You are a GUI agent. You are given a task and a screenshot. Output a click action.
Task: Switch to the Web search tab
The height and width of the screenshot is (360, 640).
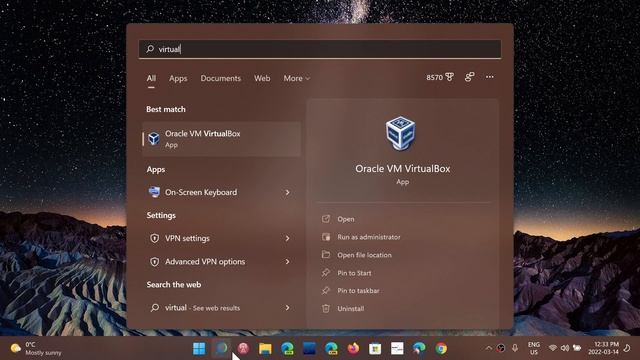(x=262, y=78)
